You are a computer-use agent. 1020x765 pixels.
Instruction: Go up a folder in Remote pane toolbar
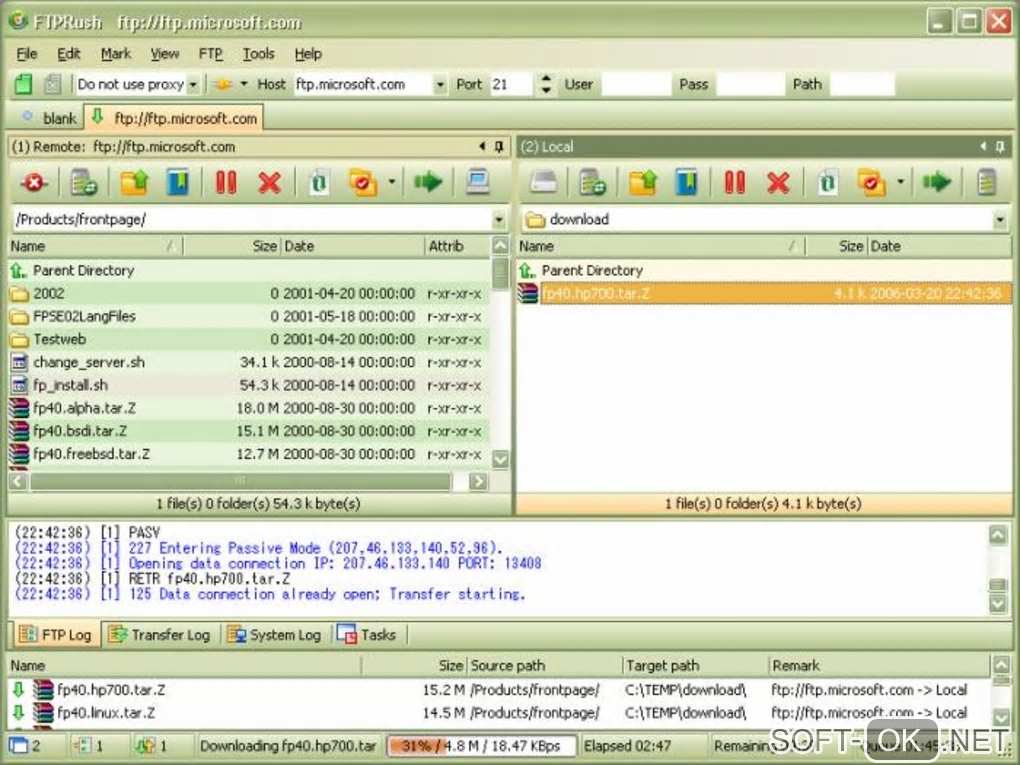(135, 183)
